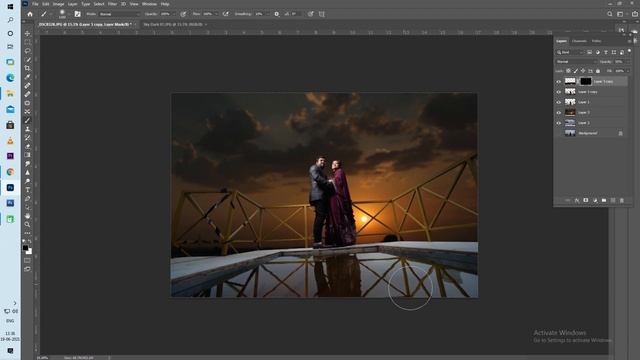Select the Background layer row

pos(591,133)
